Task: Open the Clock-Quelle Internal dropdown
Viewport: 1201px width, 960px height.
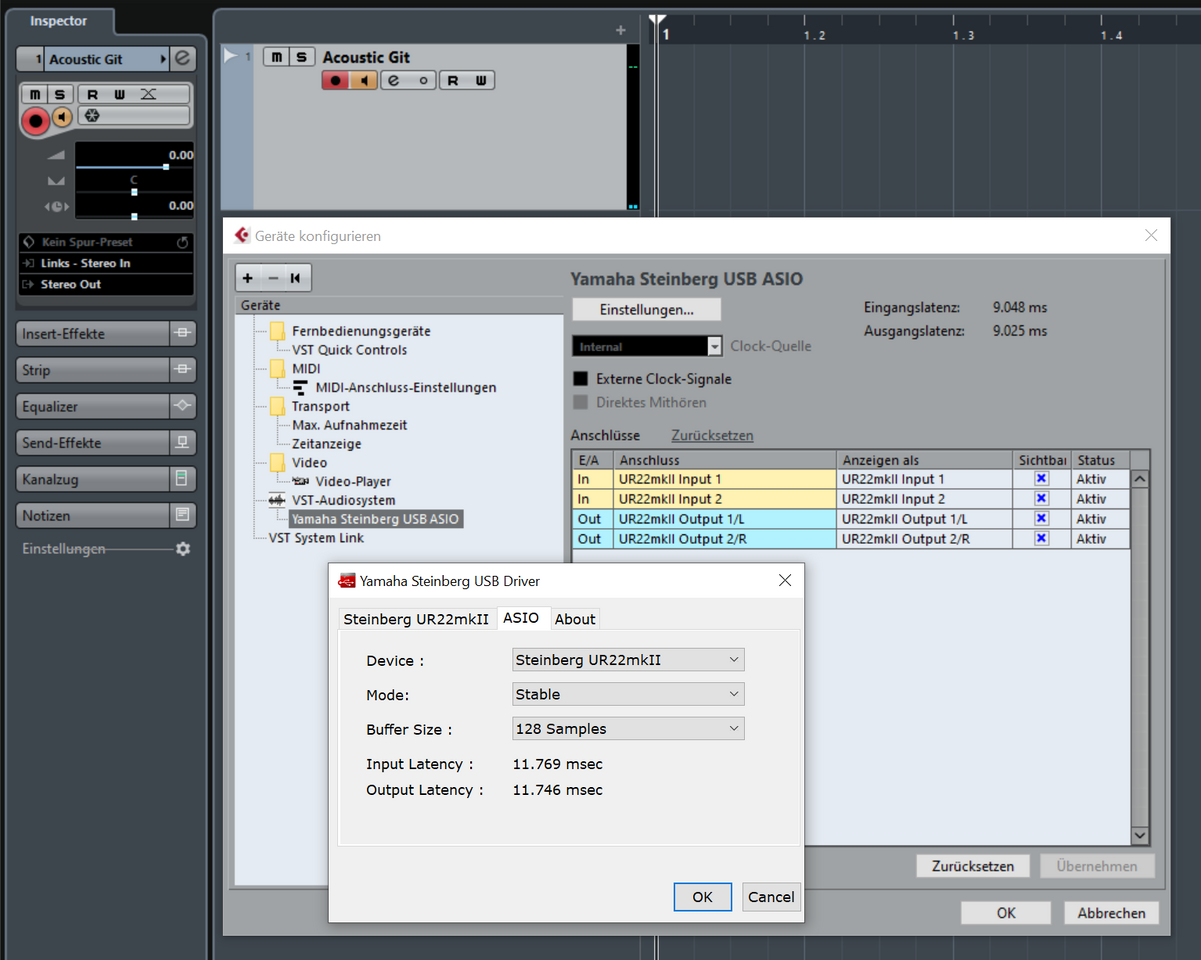Action: pyautogui.click(x=647, y=346)
